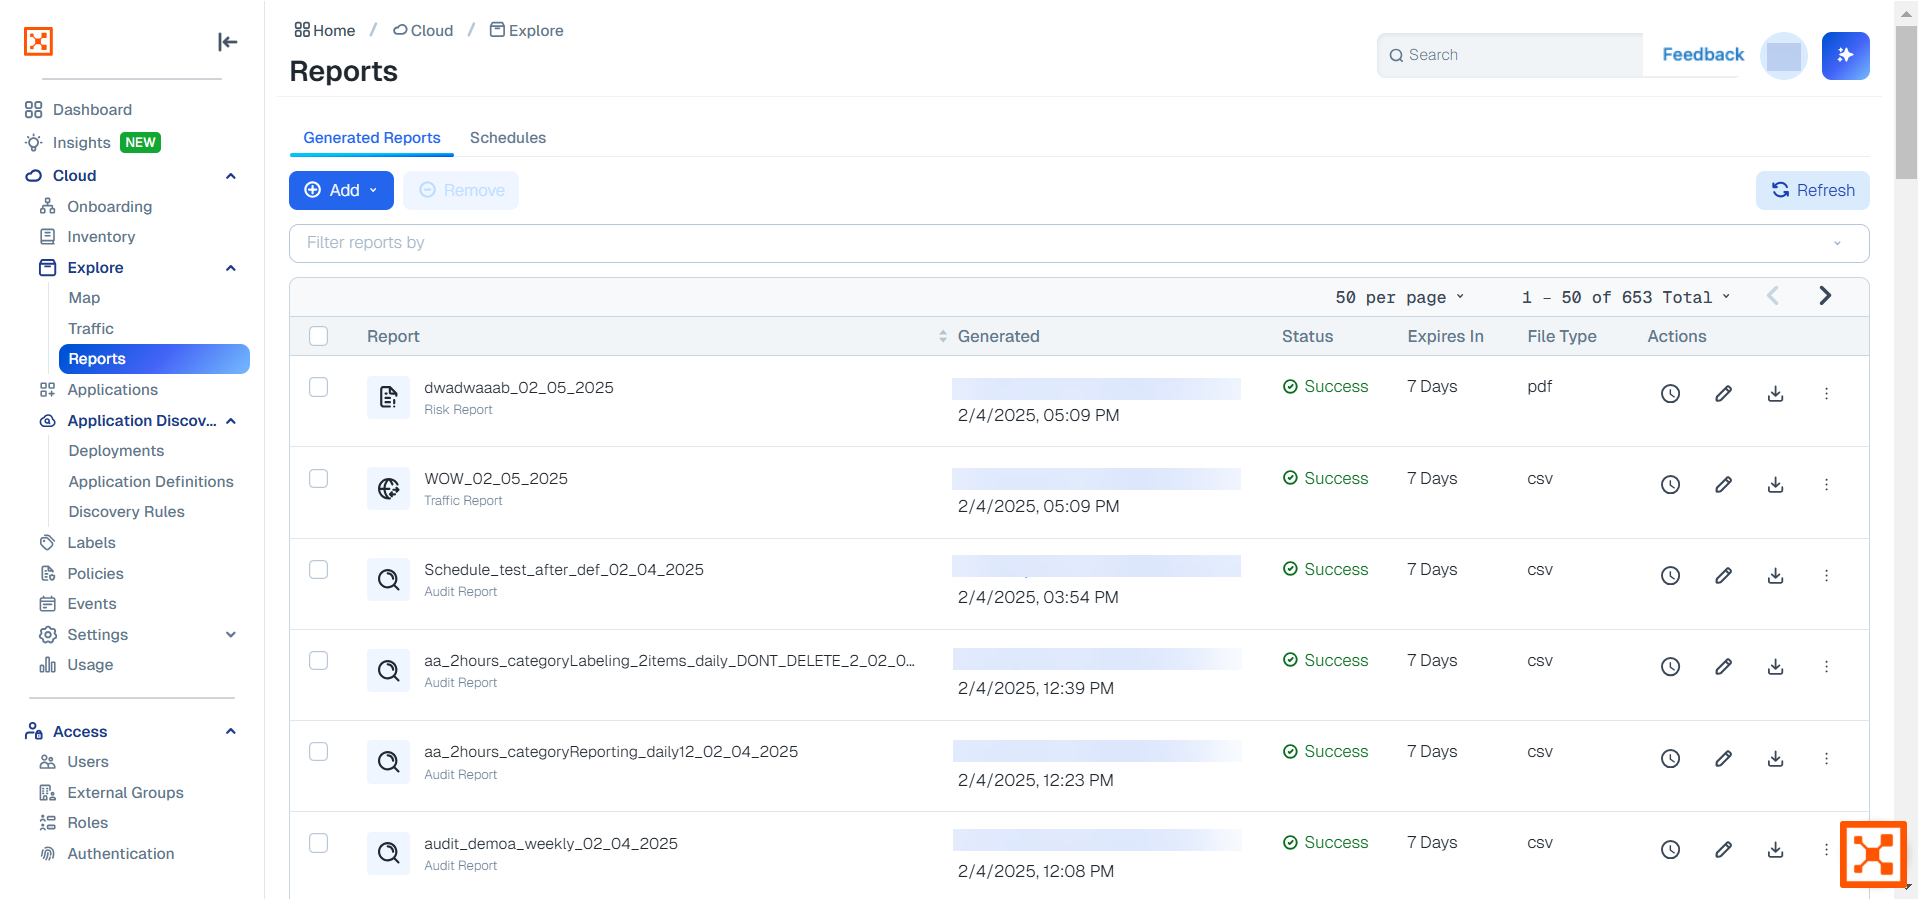1918x899 pixels.
Task: Collapse the sidebar with the arrow icon
Action: [x=228, y=42]
